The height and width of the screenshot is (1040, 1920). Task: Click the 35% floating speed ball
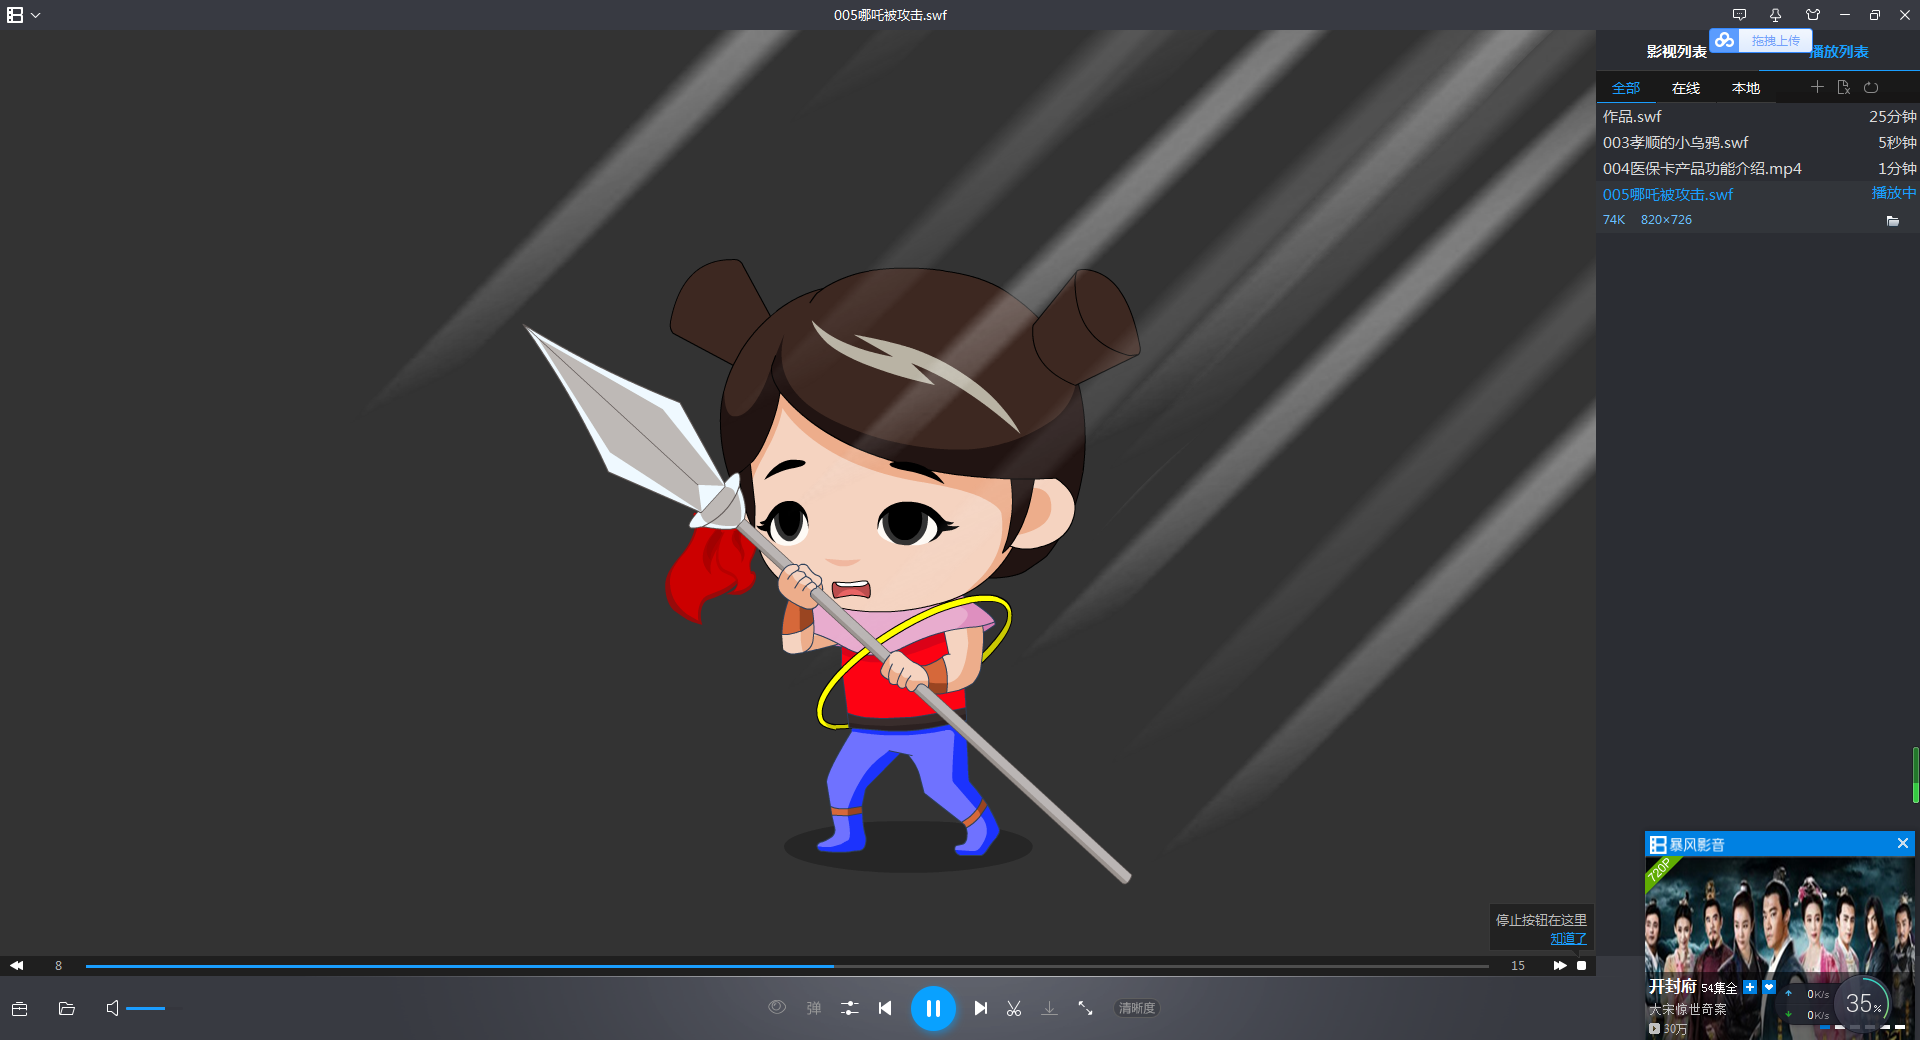pos(1862,1003)
